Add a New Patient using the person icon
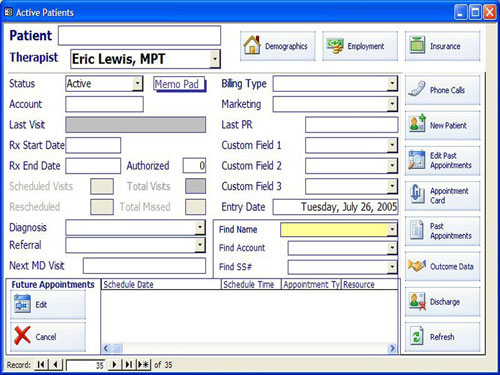Viewport: 500px width, 375px height. click(443, 125)
